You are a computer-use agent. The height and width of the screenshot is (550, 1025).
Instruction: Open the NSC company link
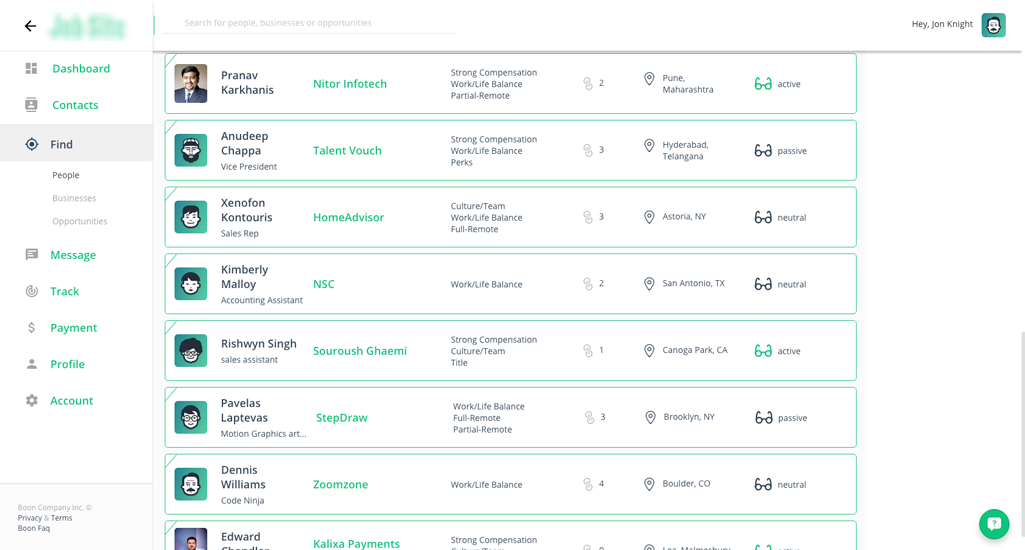324,284
